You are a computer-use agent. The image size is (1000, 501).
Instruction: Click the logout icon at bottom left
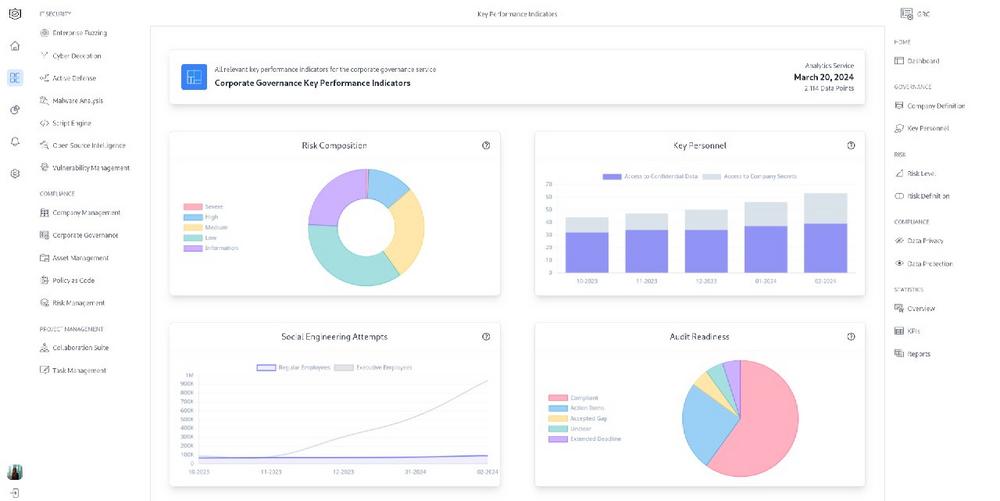[x=15, y=493]
